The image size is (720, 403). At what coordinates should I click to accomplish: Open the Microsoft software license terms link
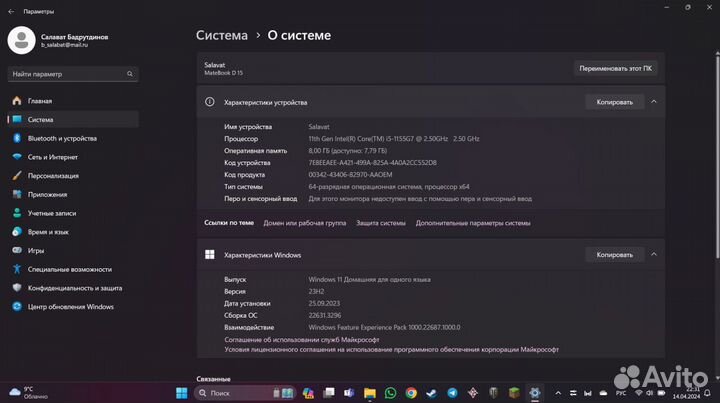point(391,350)
